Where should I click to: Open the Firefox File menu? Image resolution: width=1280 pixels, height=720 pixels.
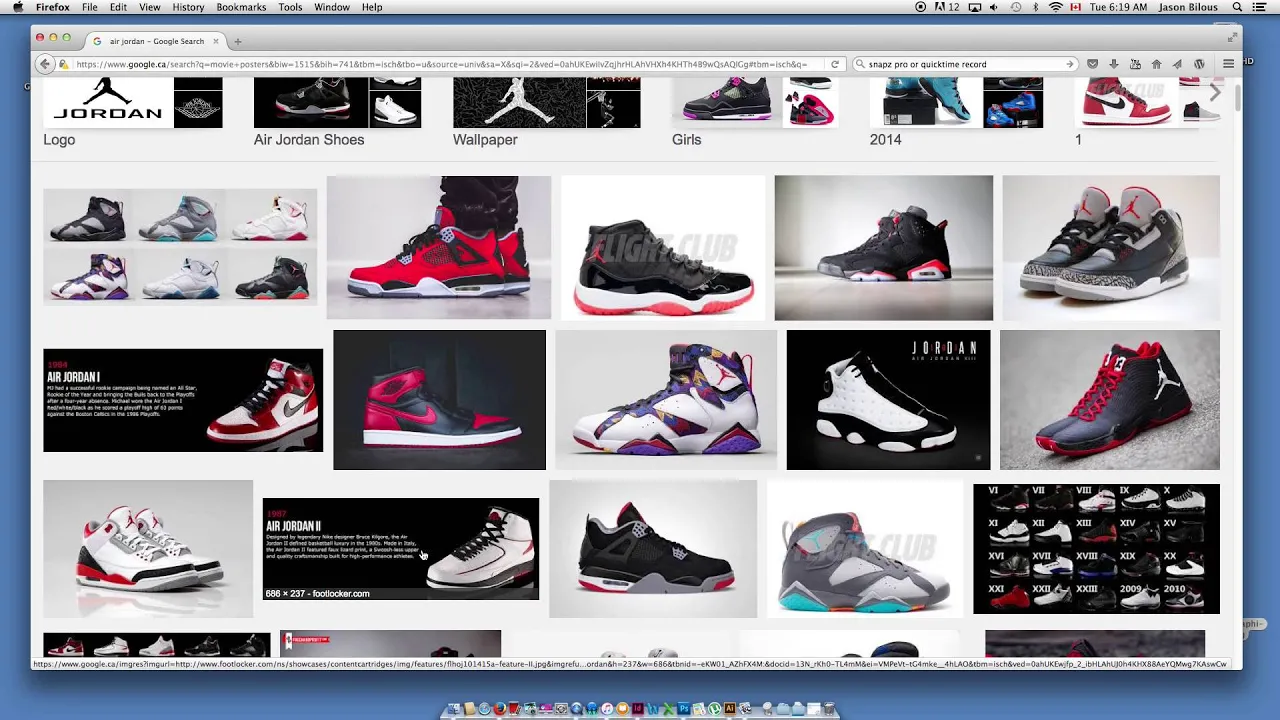pos(90,7)
